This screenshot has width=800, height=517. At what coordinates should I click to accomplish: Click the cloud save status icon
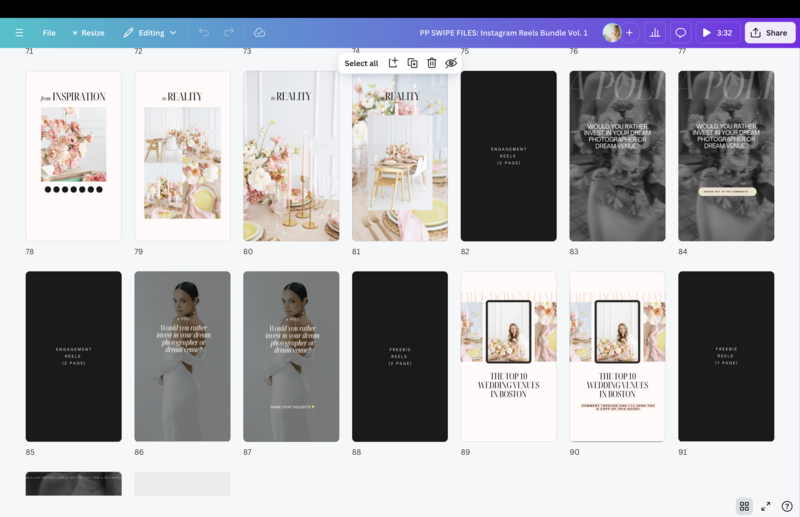[259, 33]
